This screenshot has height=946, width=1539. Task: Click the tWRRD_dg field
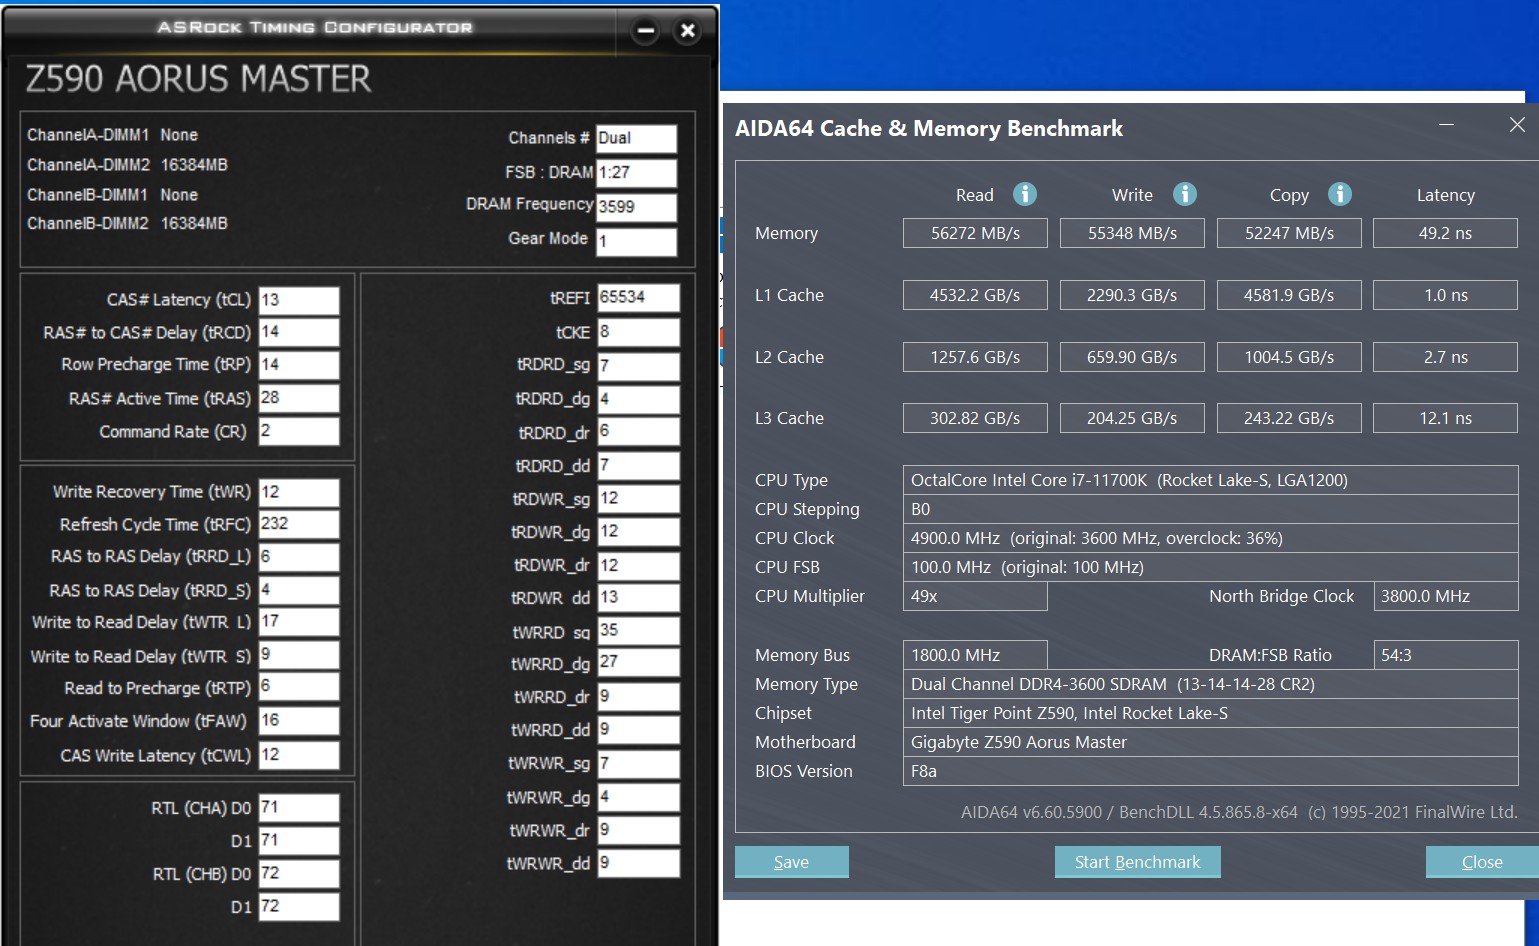tap(639, 663)
